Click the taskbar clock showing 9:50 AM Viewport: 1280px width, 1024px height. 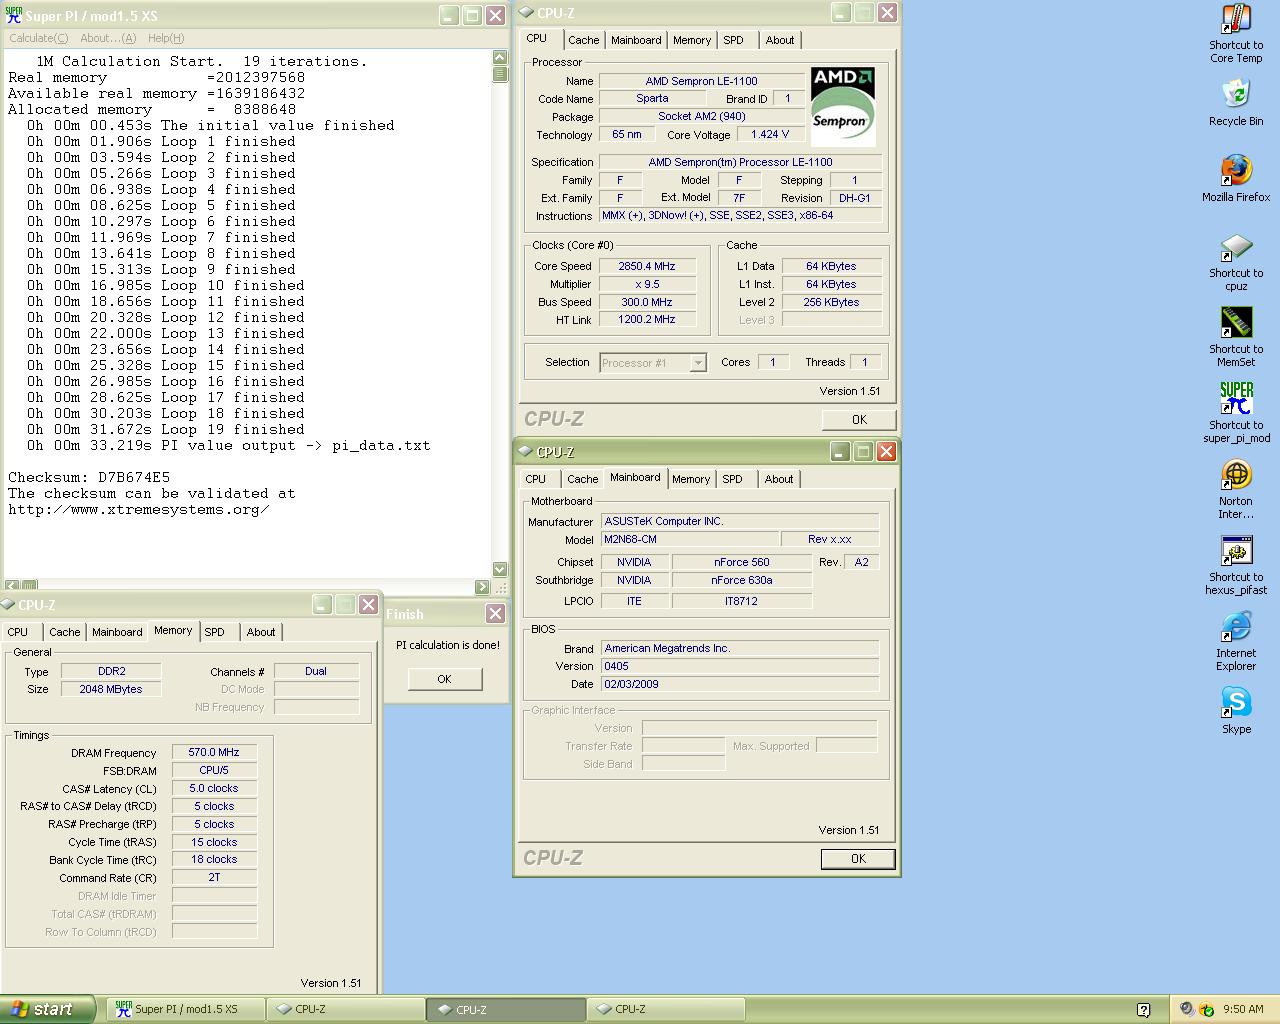[1243, 1010]
